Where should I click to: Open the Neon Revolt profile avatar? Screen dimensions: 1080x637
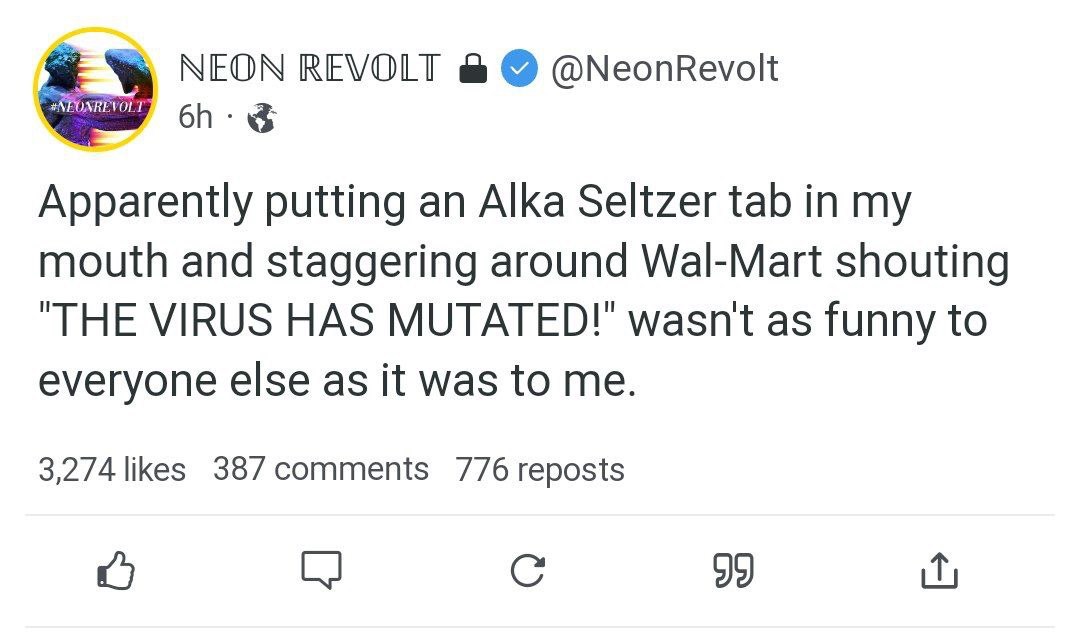[93, 89]
